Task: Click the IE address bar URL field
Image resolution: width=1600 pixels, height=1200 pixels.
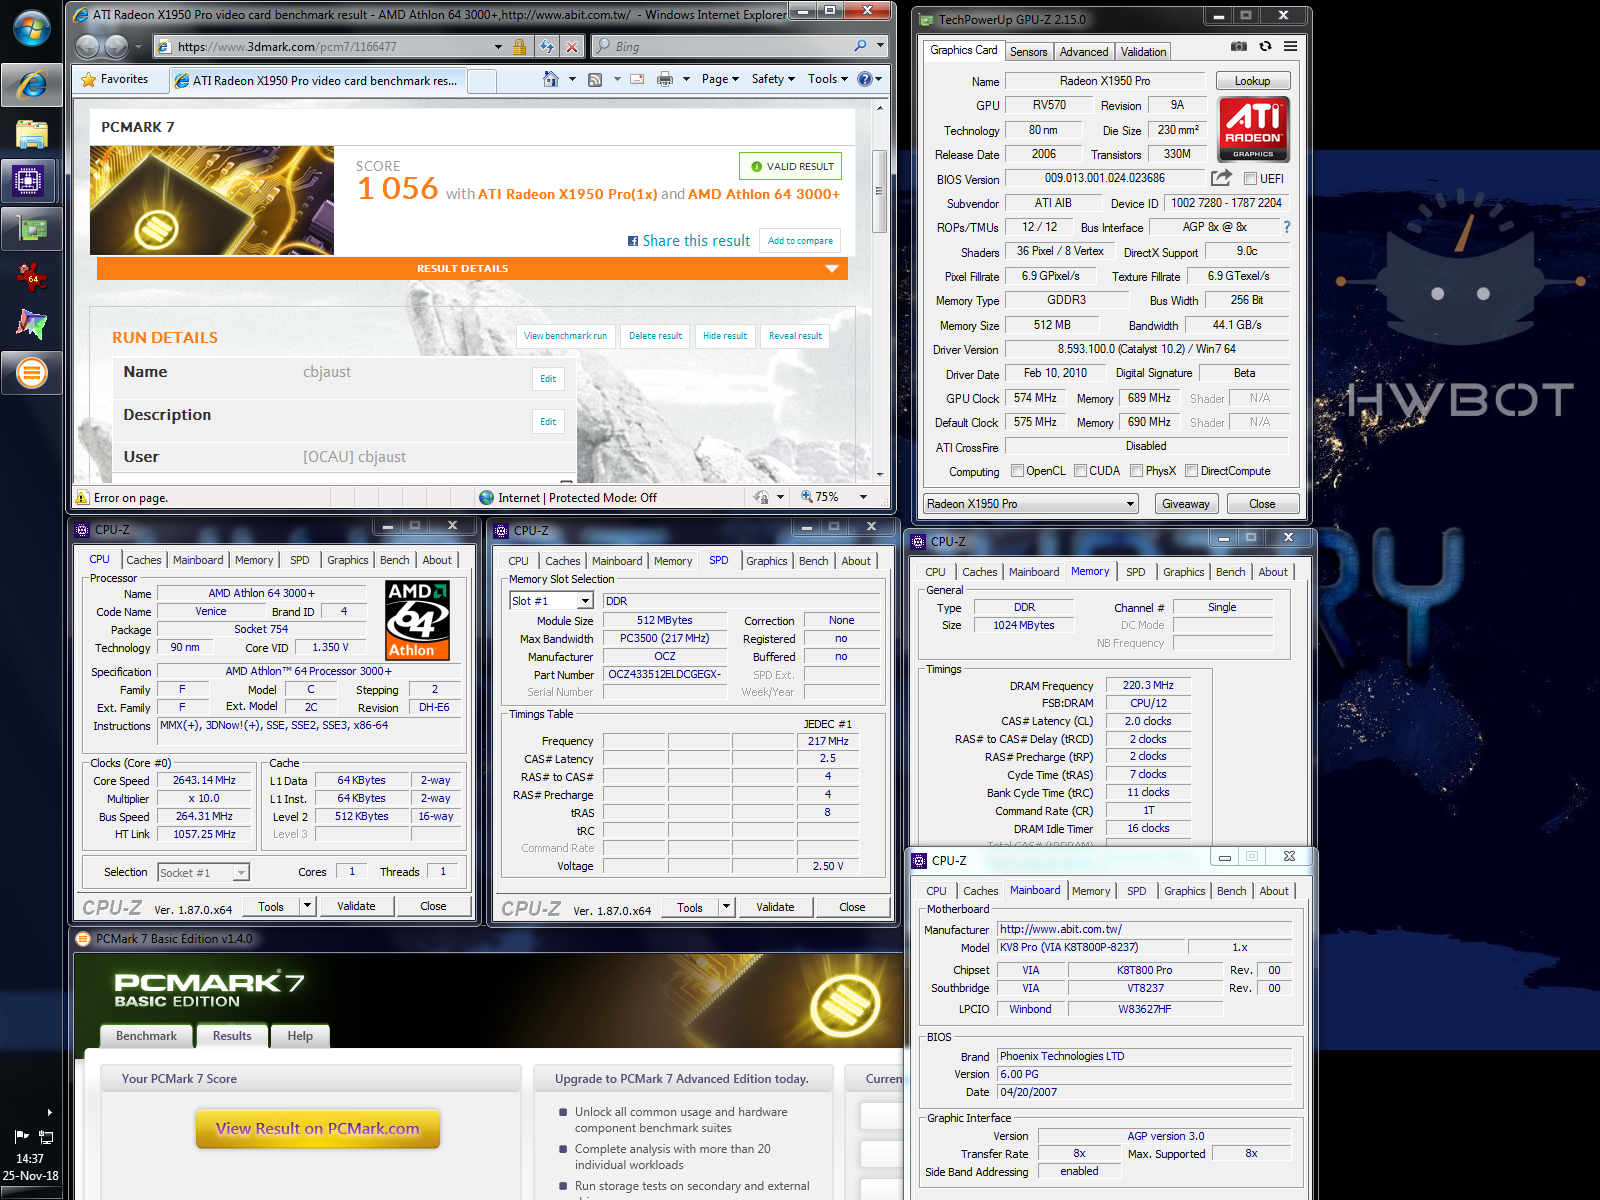Action: (x=330, y=46)
